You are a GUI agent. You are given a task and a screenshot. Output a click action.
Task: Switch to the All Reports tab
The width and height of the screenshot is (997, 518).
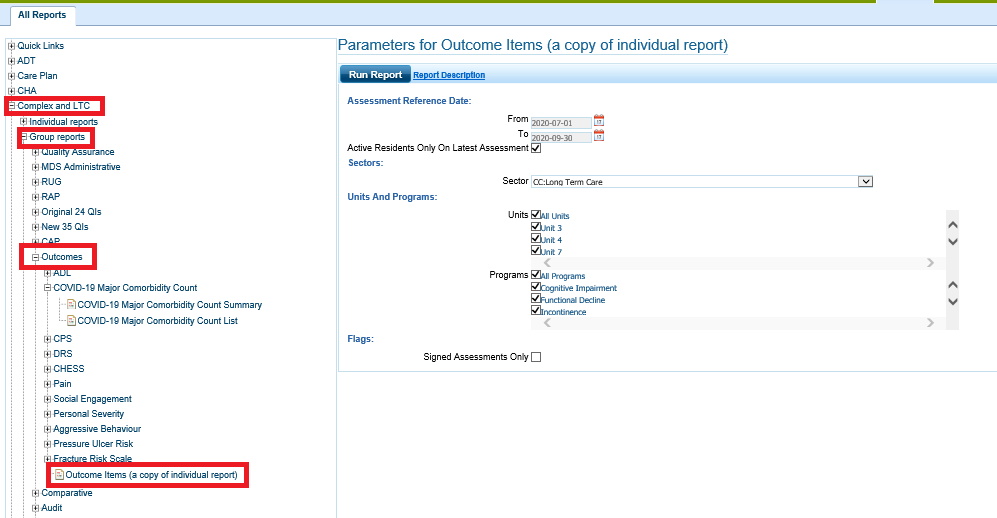[x=42, y=15]
